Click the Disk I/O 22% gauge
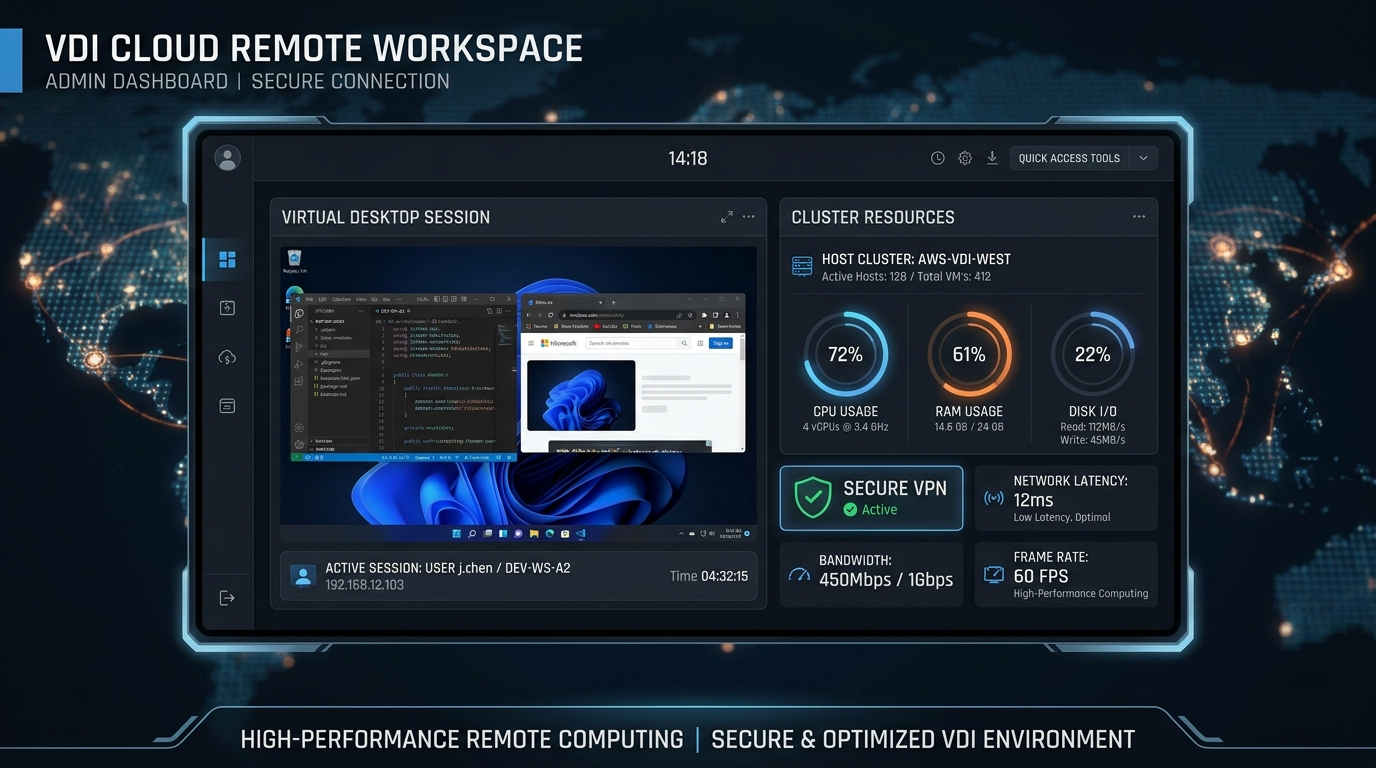 [1092, 354]
